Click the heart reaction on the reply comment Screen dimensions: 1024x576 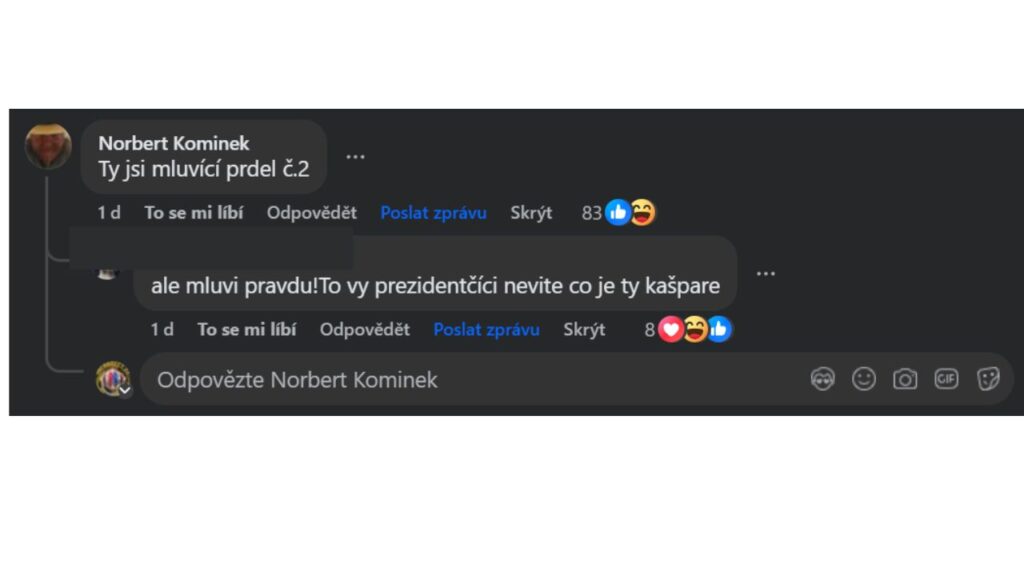(670, 329)
